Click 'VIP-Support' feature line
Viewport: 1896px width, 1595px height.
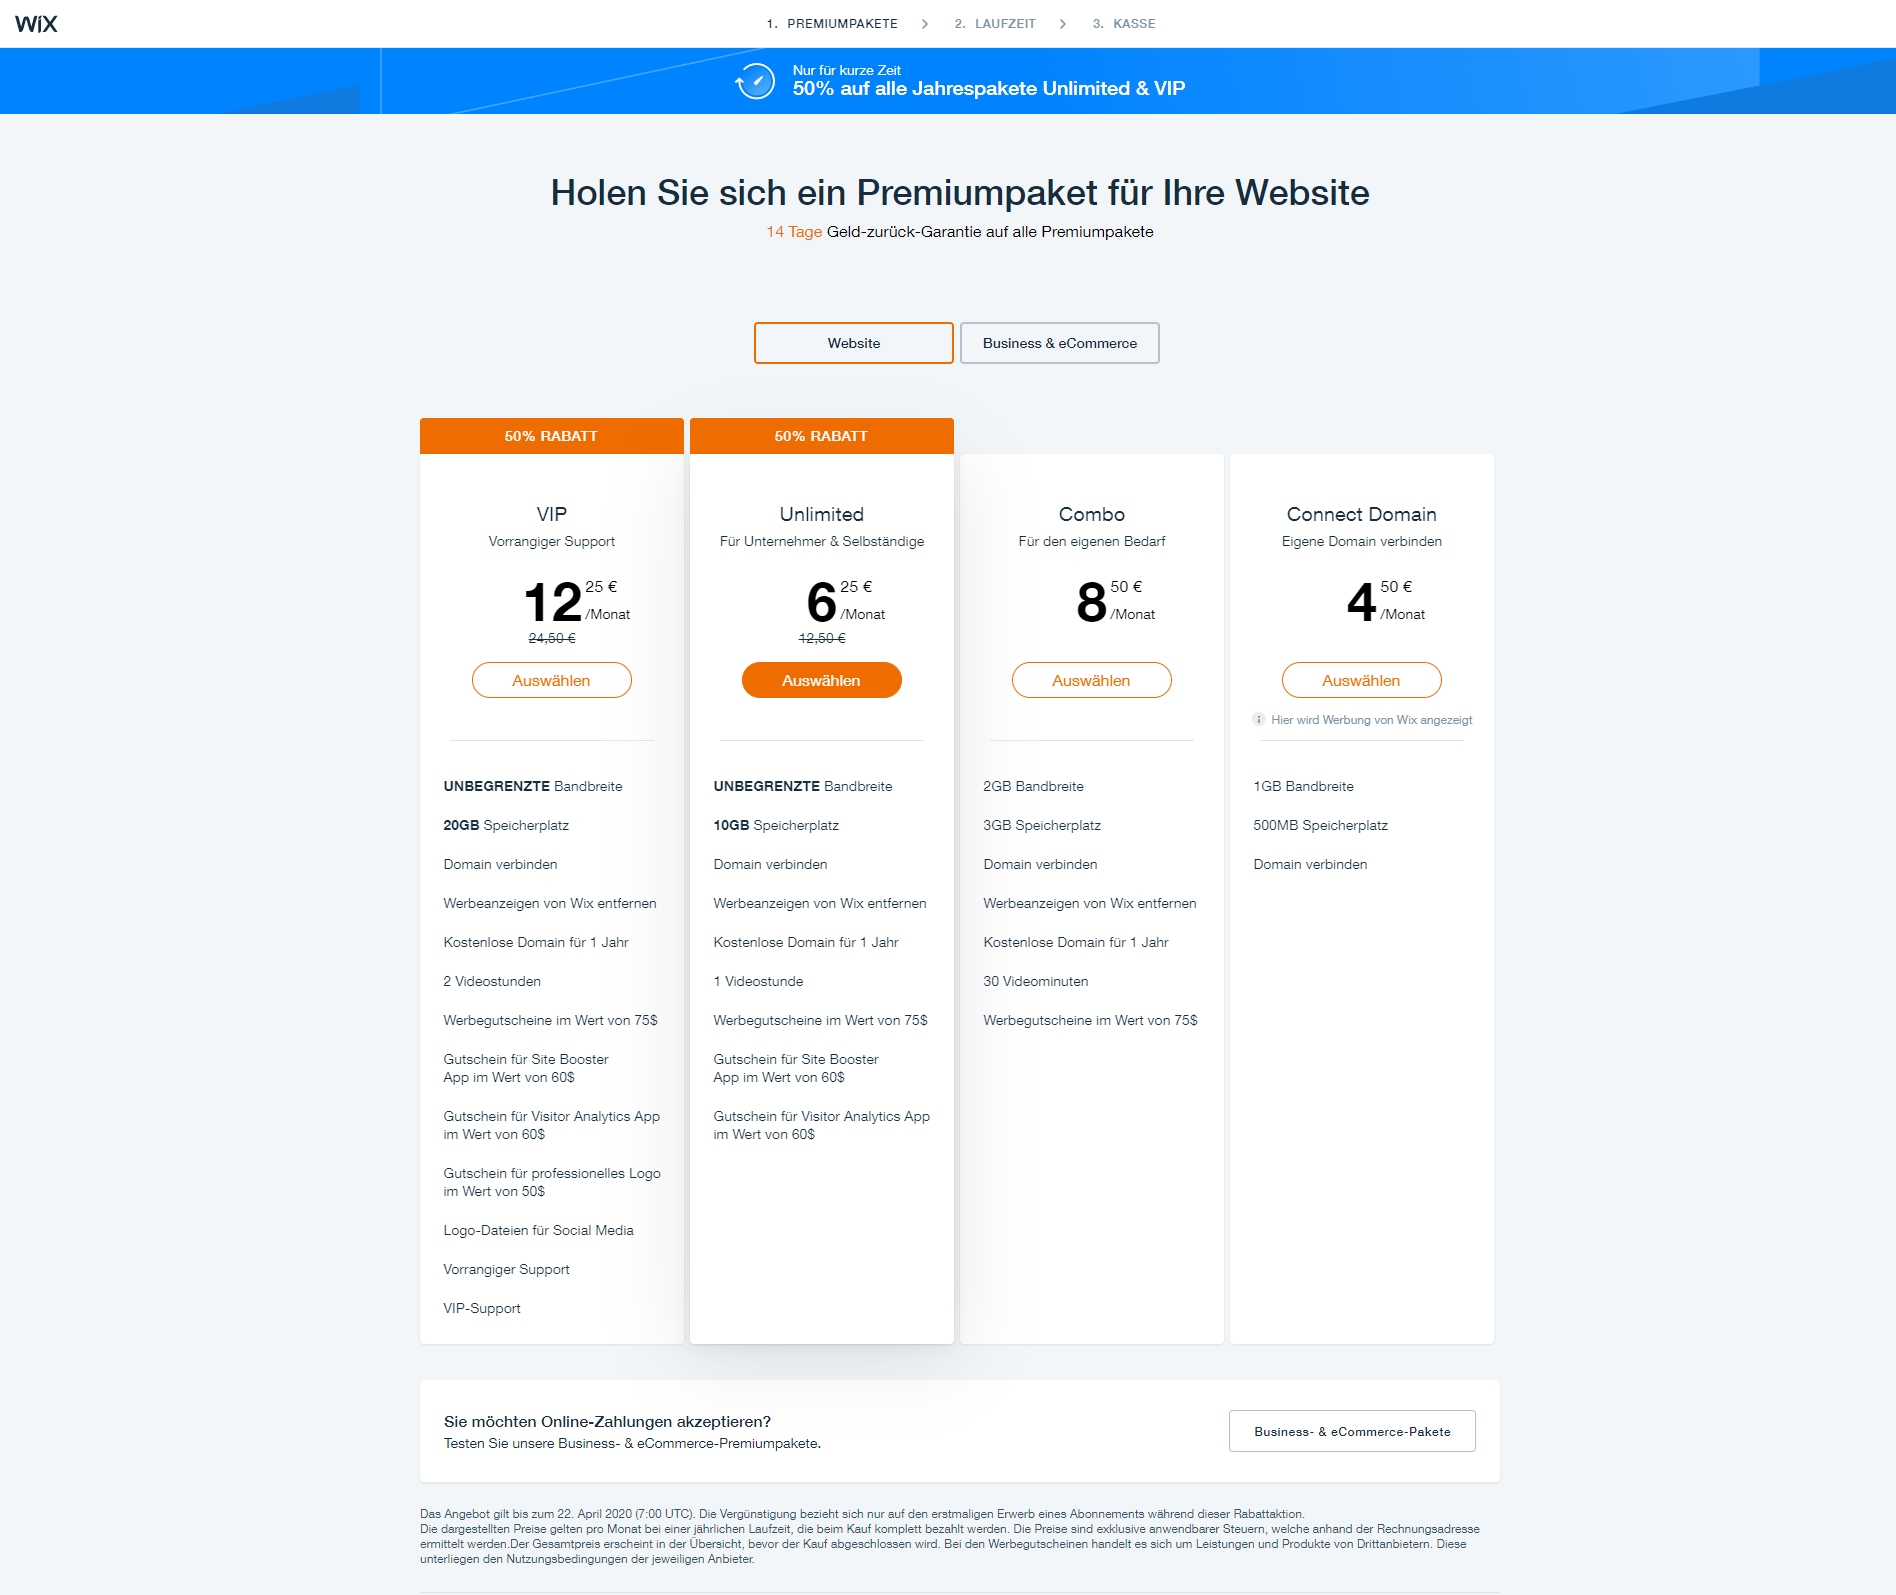pyautogui.click(x=482, y=1308)
